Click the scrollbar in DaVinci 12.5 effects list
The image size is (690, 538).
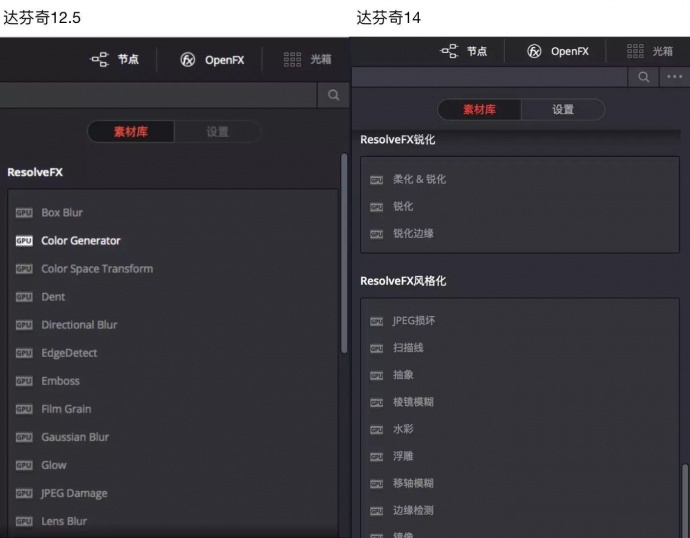(344, 253)
